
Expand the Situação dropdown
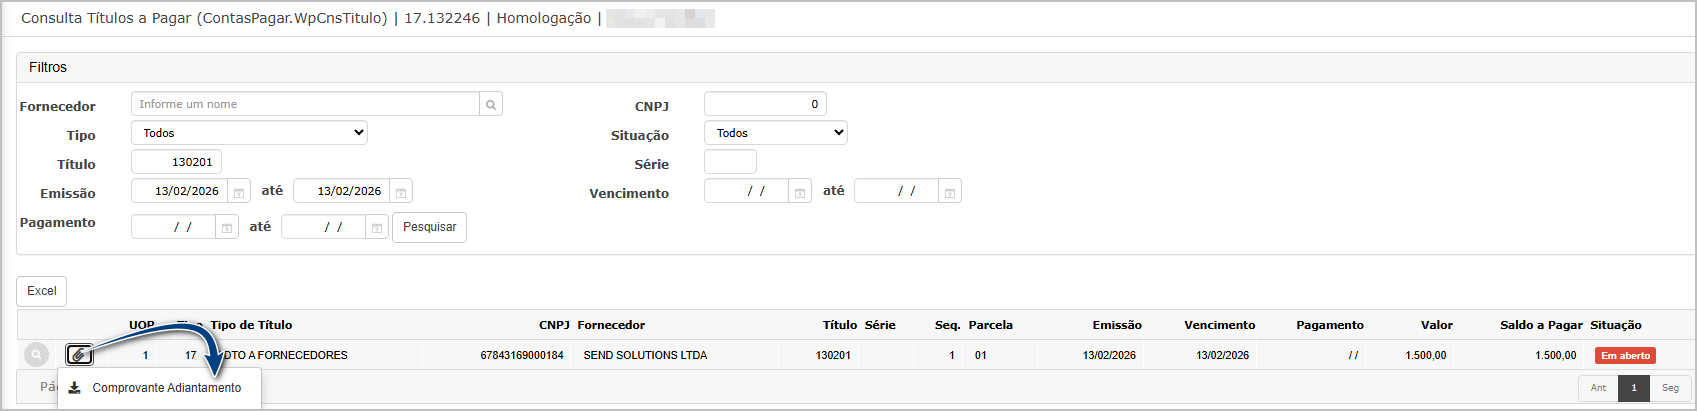point(775,133)
